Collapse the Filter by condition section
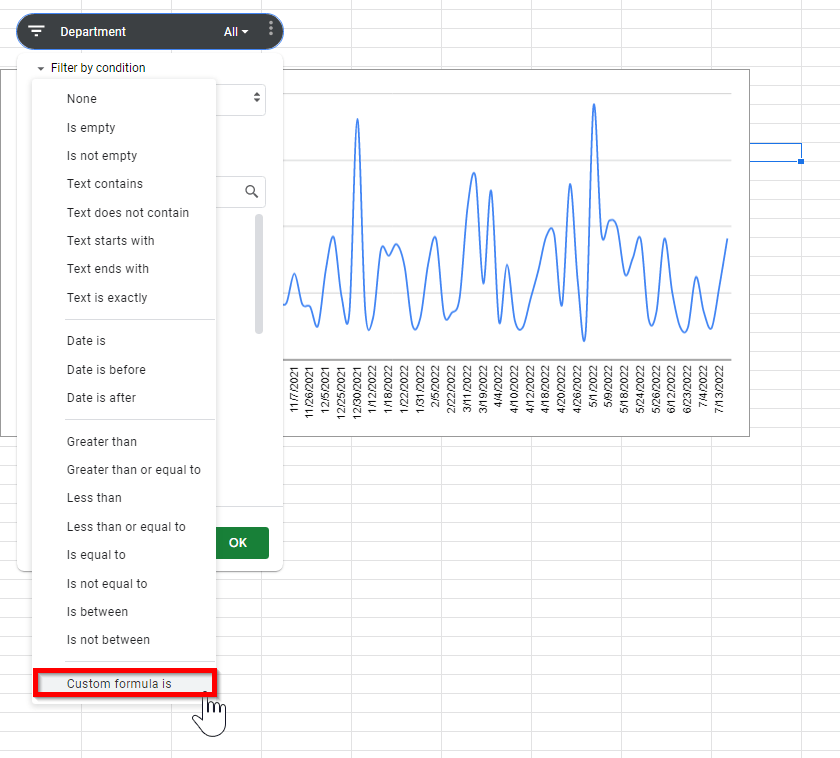840x758 pixels. click(39, 67)
